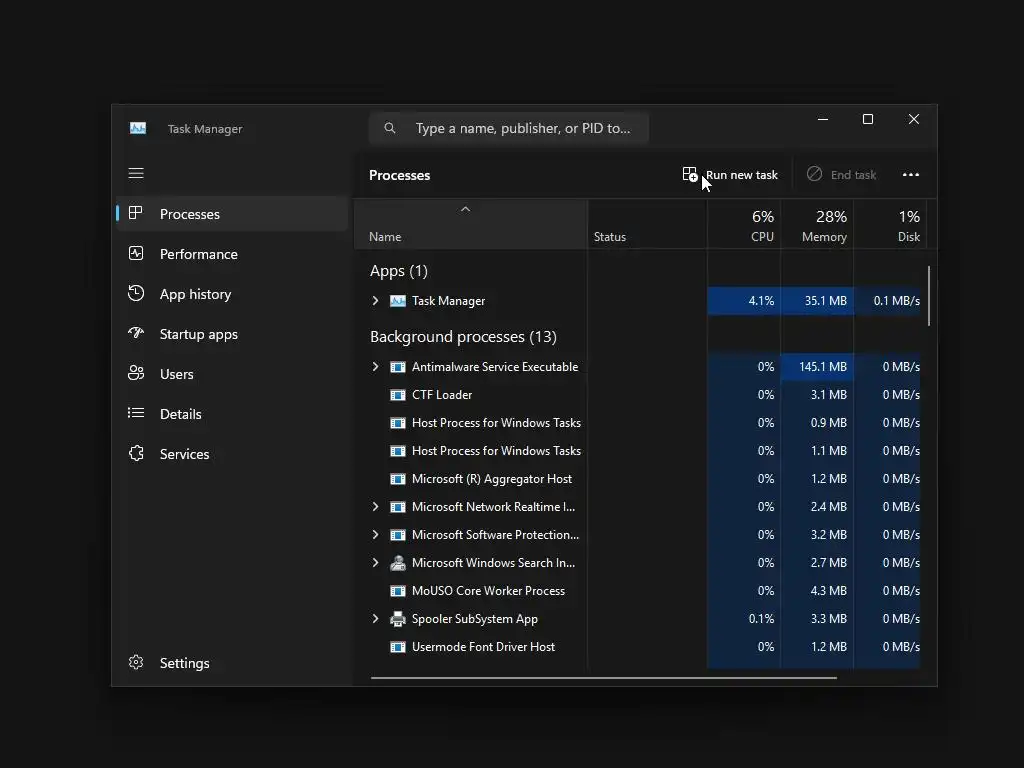
Task: Click the Microsoft Windows Search Indexer icon
Action: [x=398, y=563]
